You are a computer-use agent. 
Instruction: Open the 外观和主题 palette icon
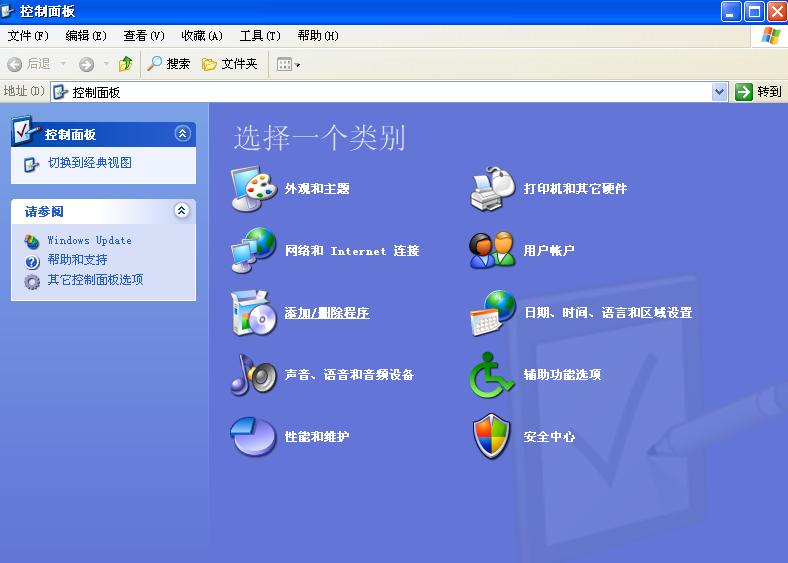click(254, 189)
